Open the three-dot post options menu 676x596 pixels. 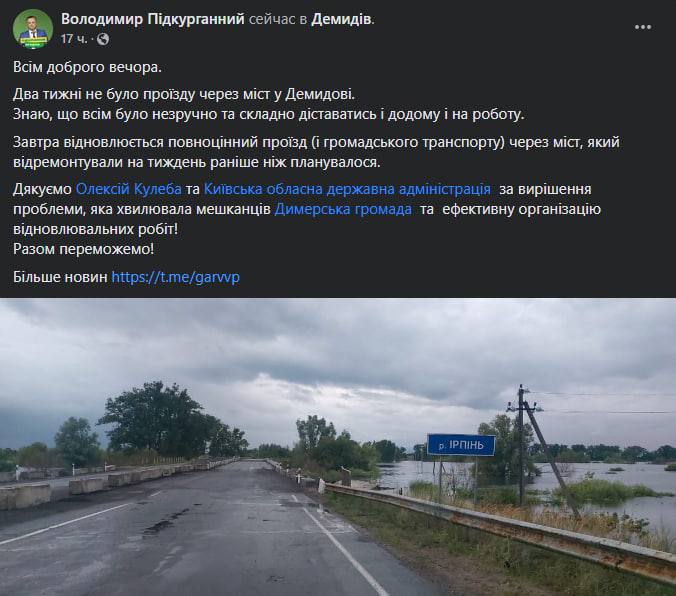643,27
